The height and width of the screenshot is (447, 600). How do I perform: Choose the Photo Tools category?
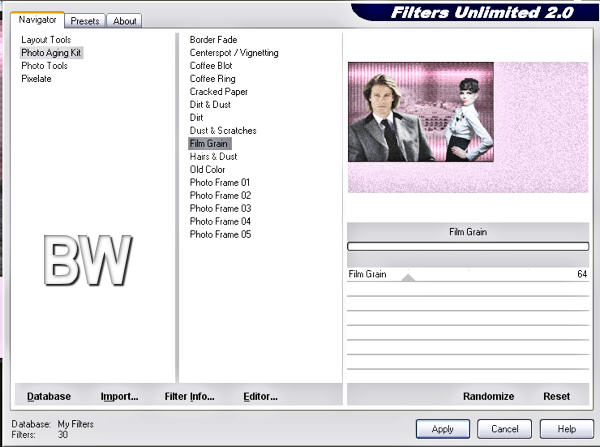[45, 66]
